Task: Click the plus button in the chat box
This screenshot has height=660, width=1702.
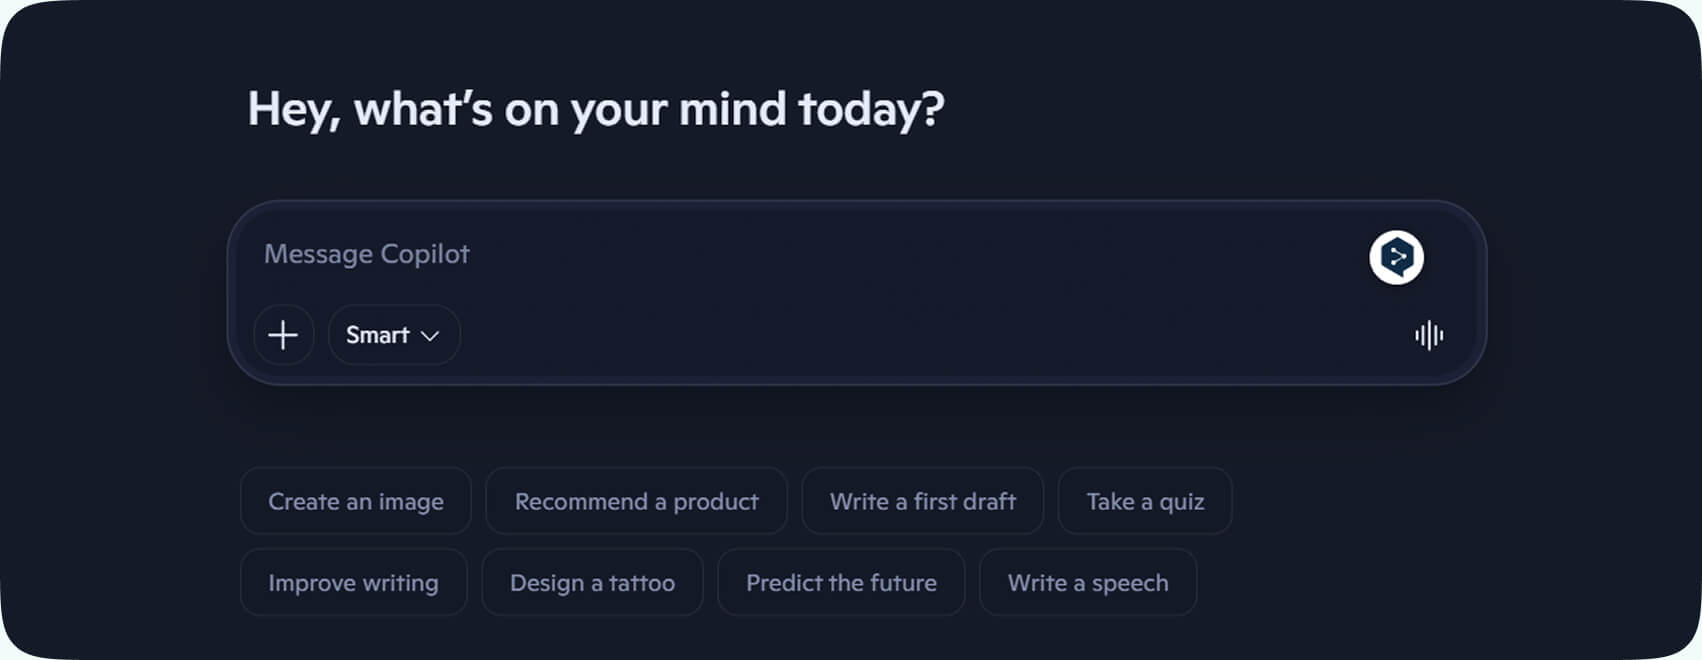Action: coord(283,335)
